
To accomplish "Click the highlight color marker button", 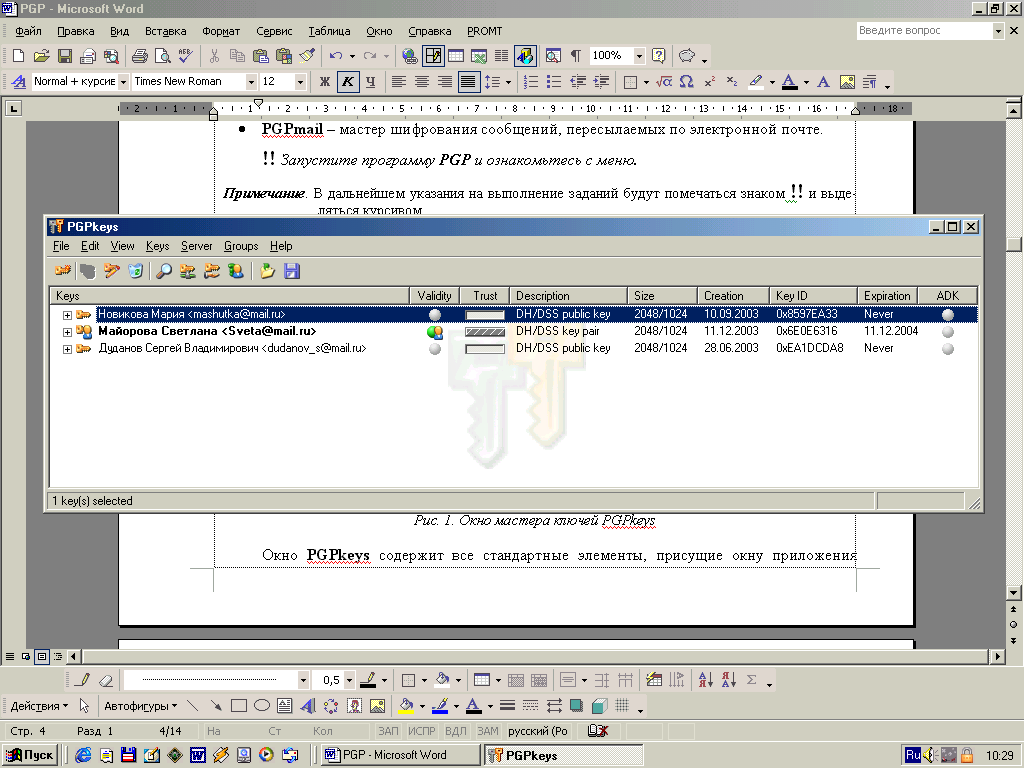I will point(756,82).
